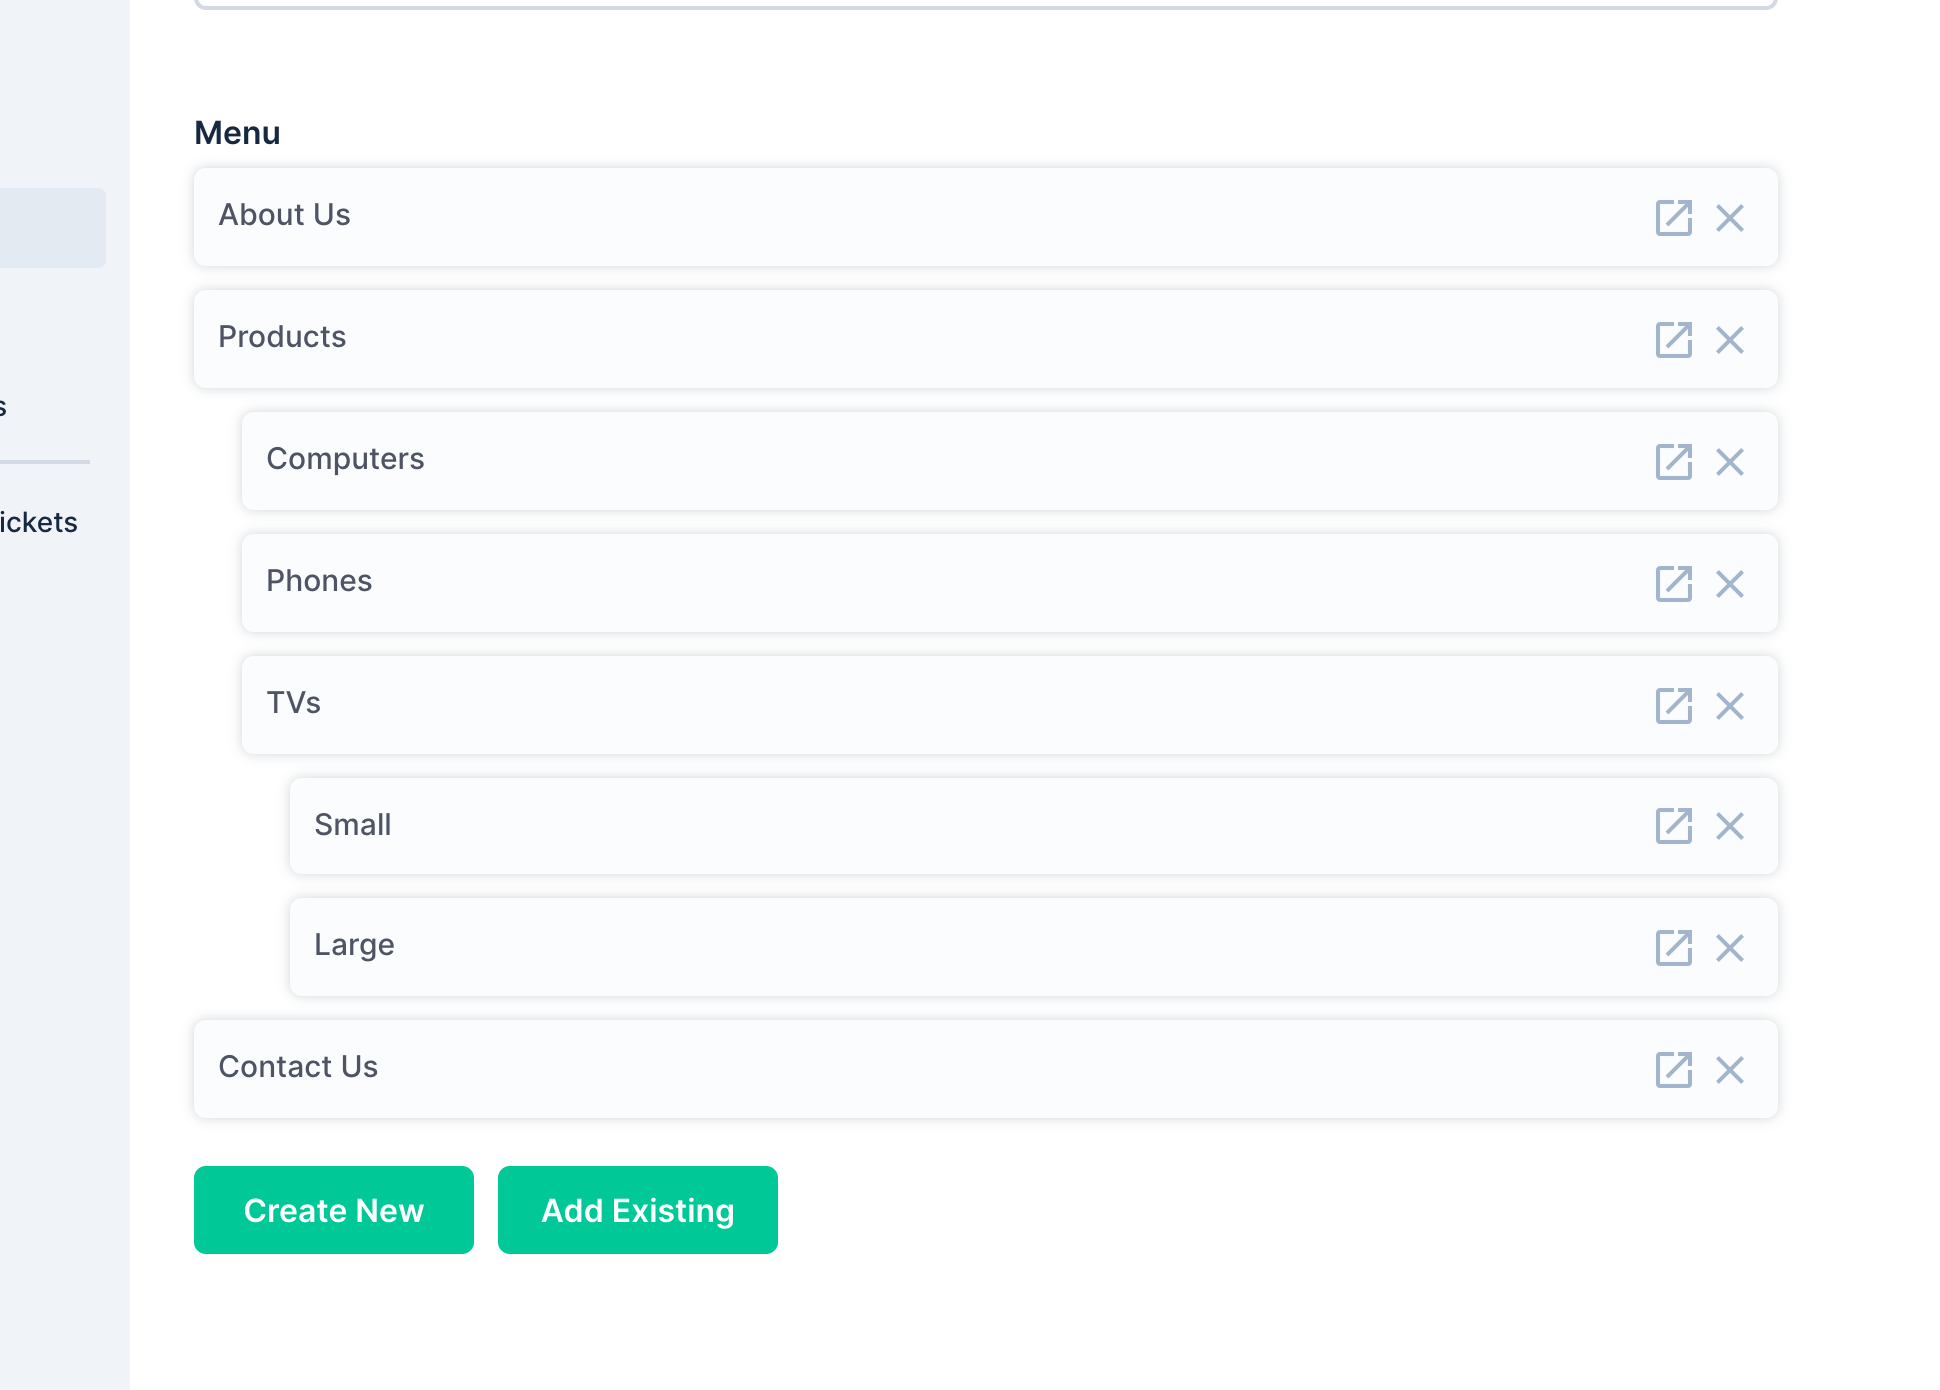This screenshot has height=1390, width=1940.
Task: Remove the TVs menu item
Action: click(1731, 705)
